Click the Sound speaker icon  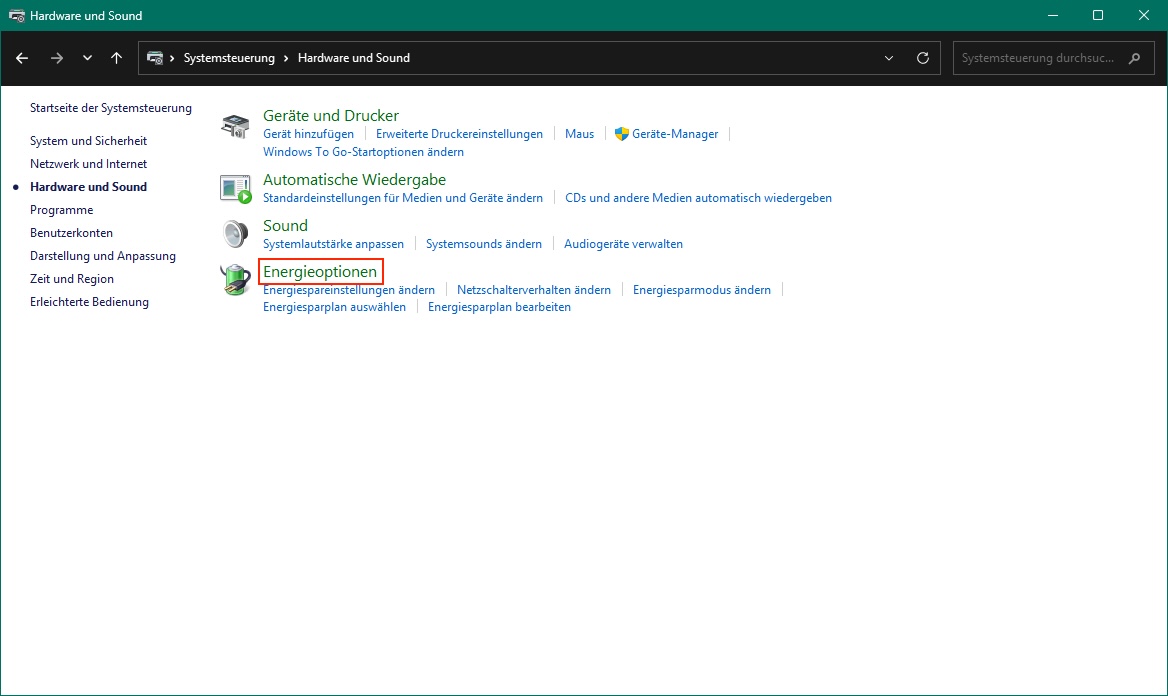(x=235, y=234)
